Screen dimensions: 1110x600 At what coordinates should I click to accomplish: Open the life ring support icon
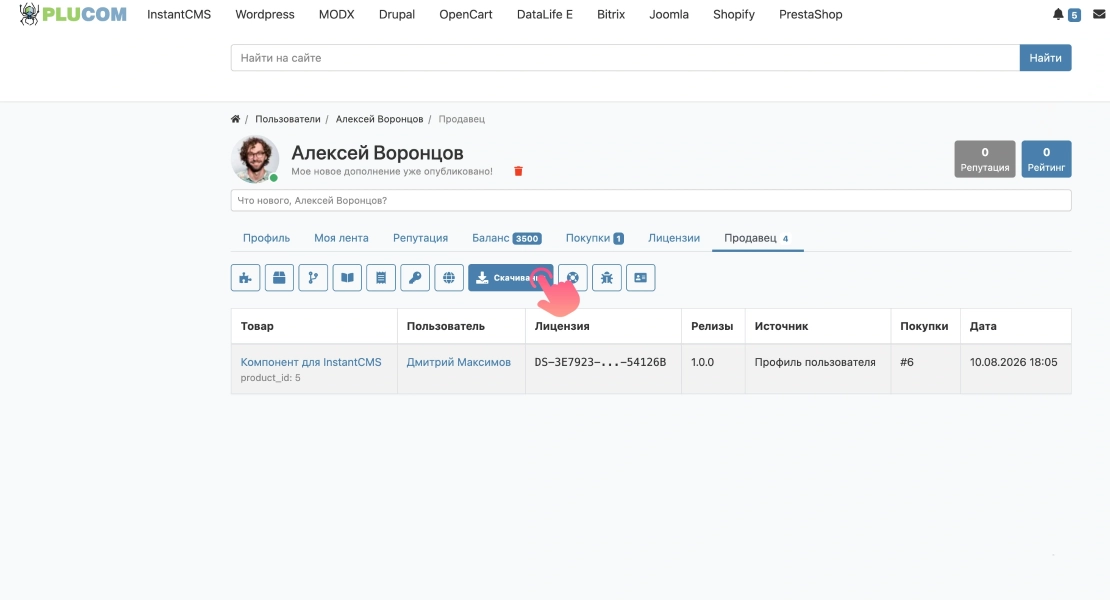573,277
